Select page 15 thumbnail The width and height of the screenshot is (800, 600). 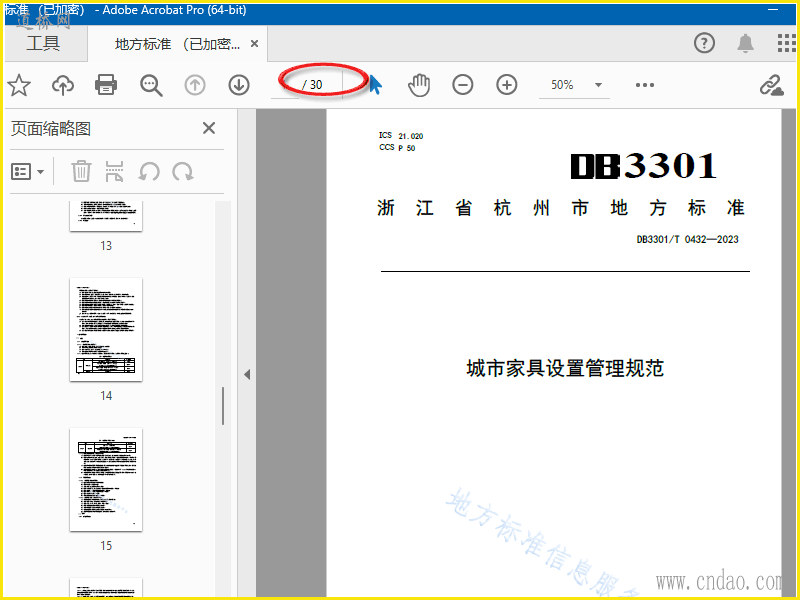pos(106,480)
